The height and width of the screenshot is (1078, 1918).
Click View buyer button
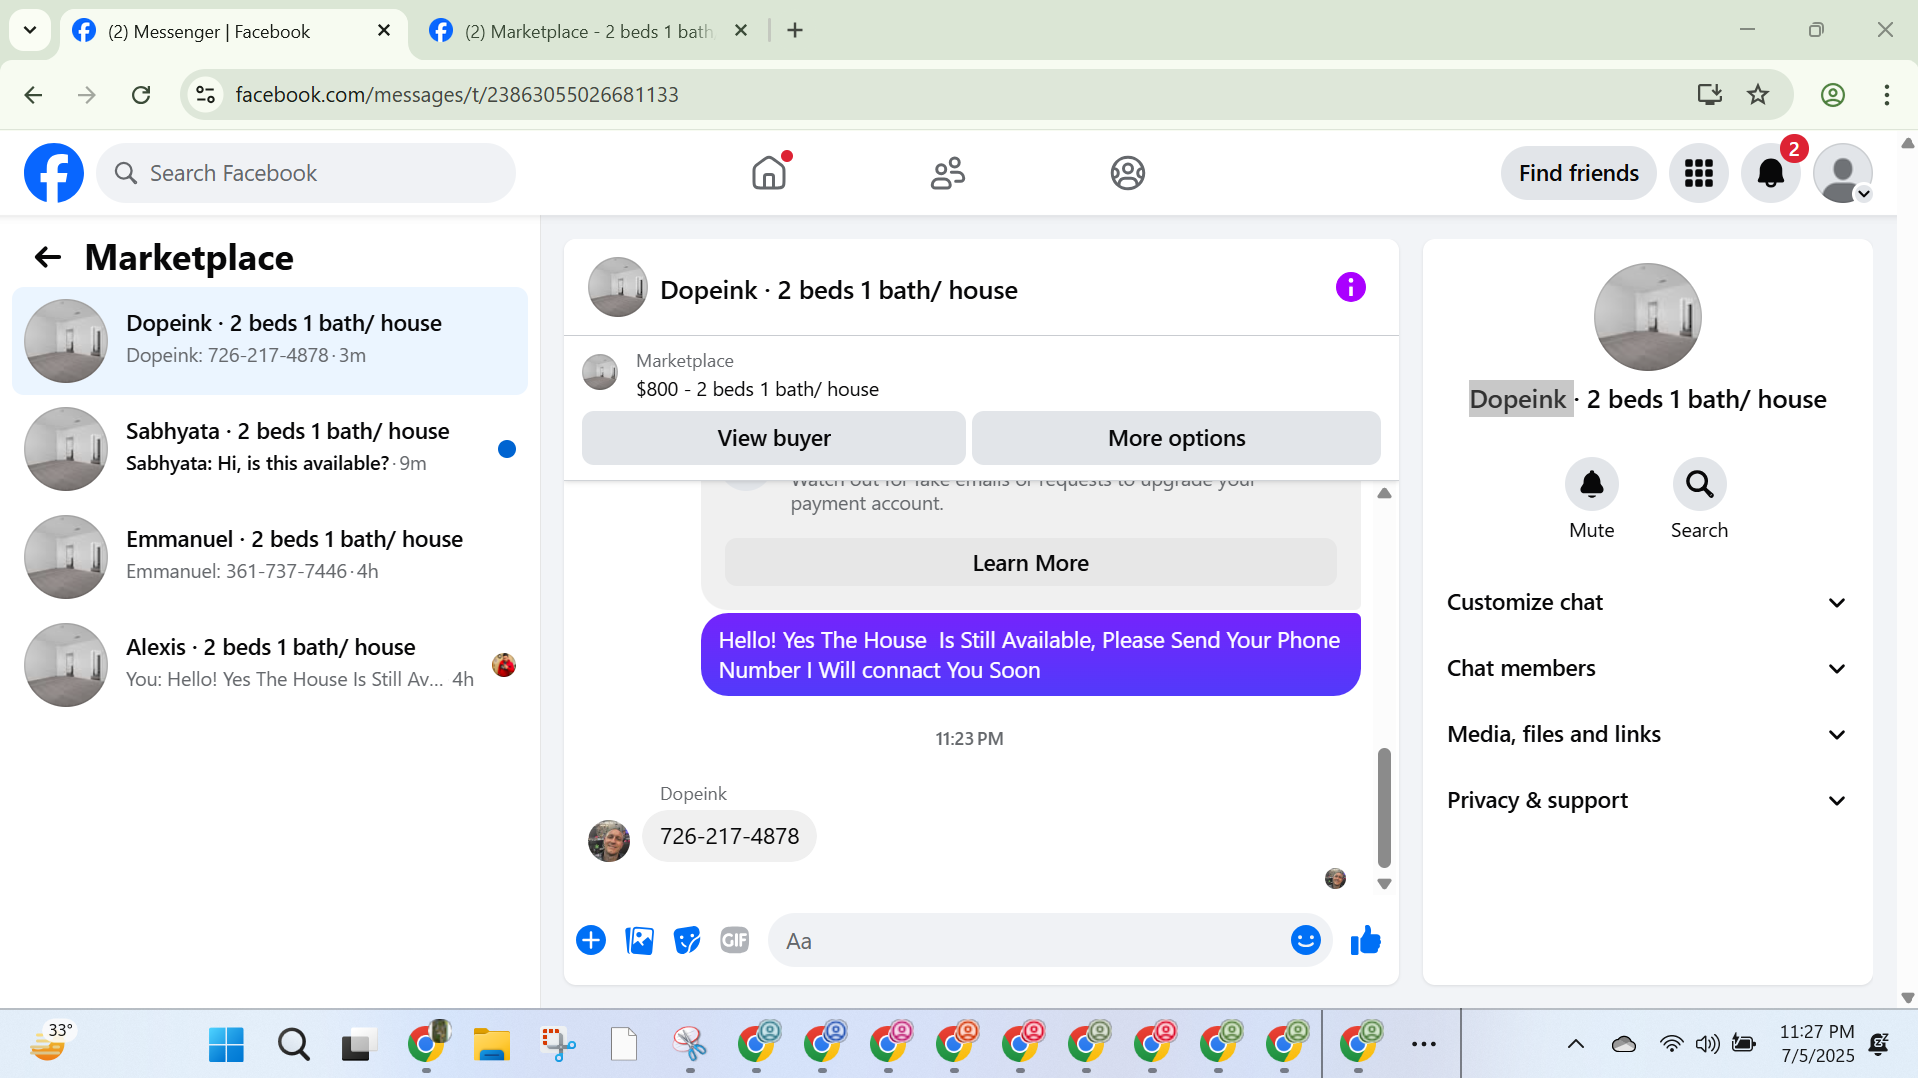click(773, 438)
